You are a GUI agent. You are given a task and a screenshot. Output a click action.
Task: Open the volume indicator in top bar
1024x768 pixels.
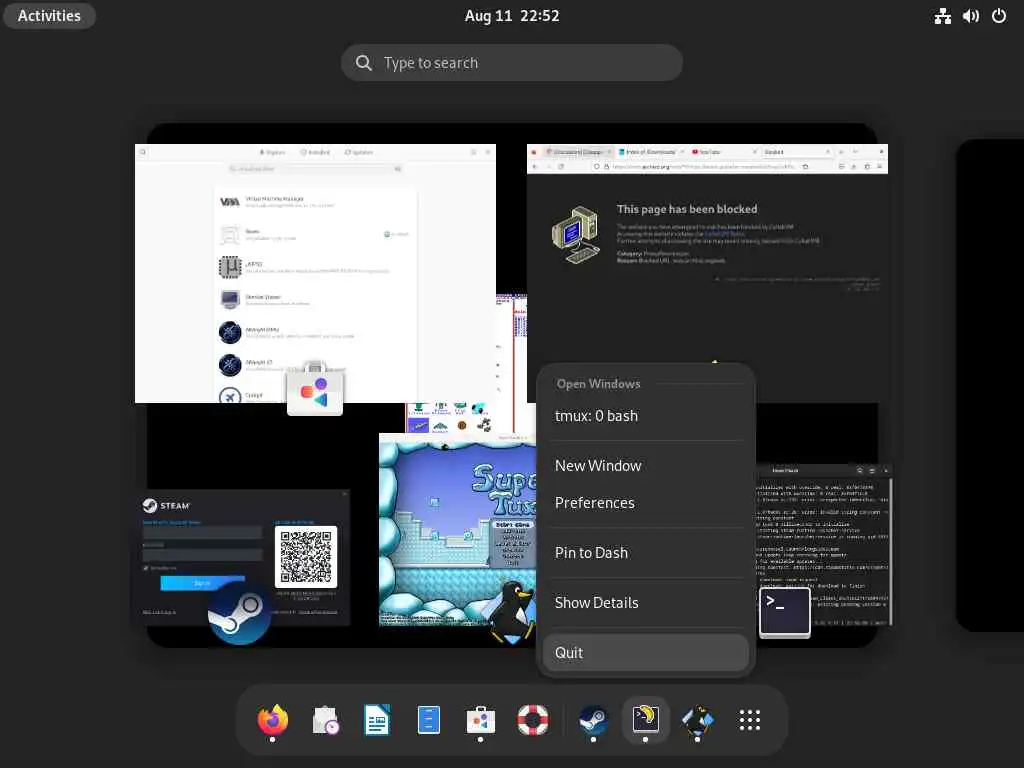(970, 16)
